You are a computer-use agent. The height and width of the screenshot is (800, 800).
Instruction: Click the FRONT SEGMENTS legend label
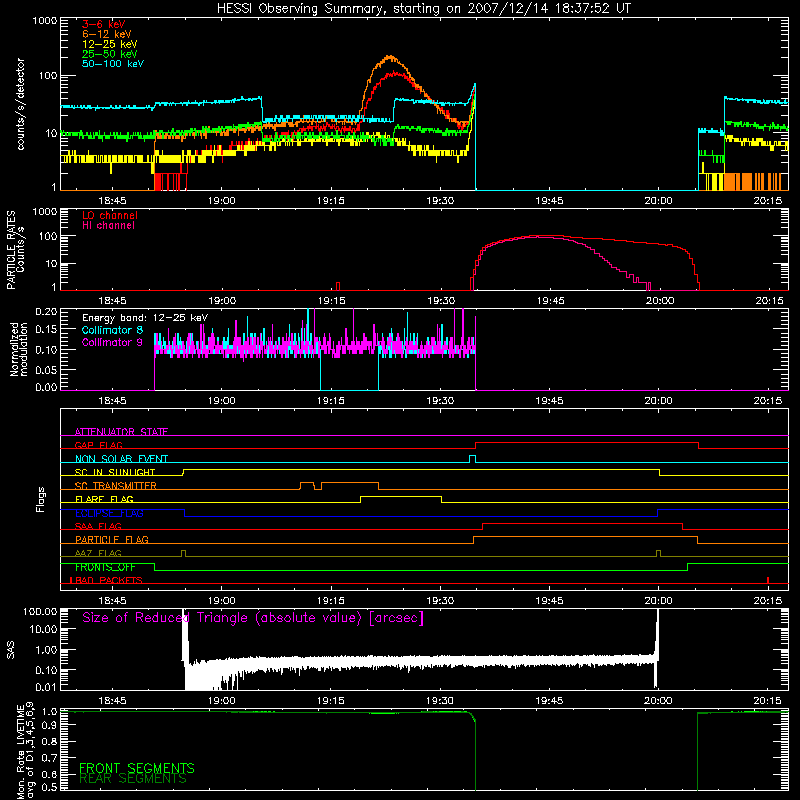[137, 768]
